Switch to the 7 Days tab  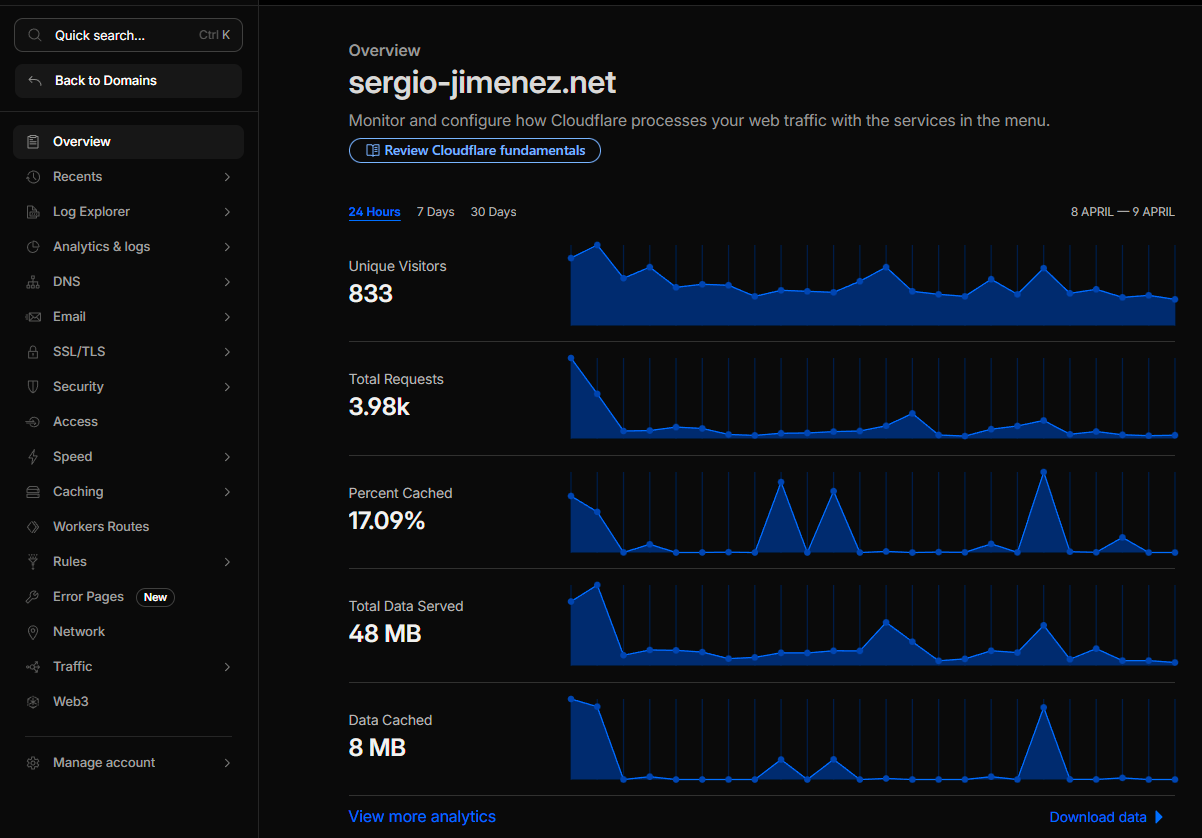click(x=435, y=212)
